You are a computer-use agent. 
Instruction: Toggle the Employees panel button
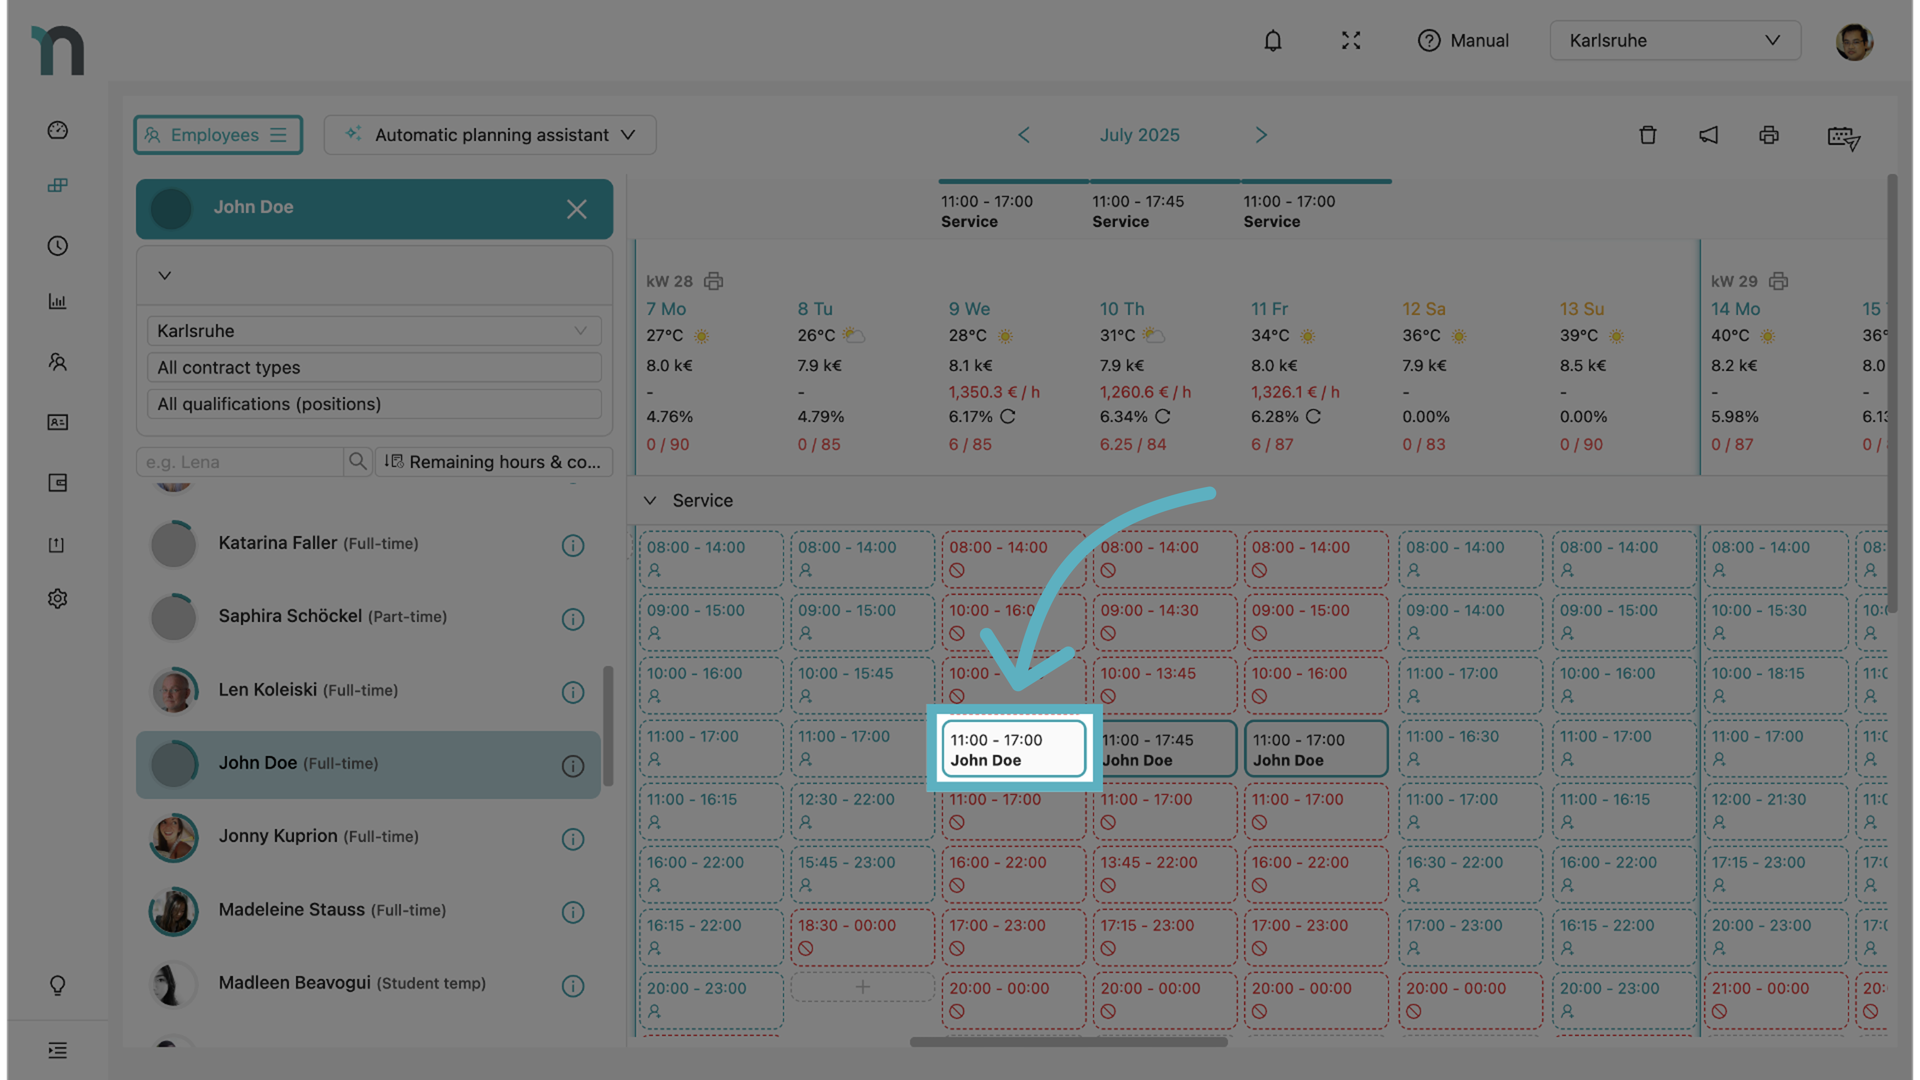coord(218,135)
